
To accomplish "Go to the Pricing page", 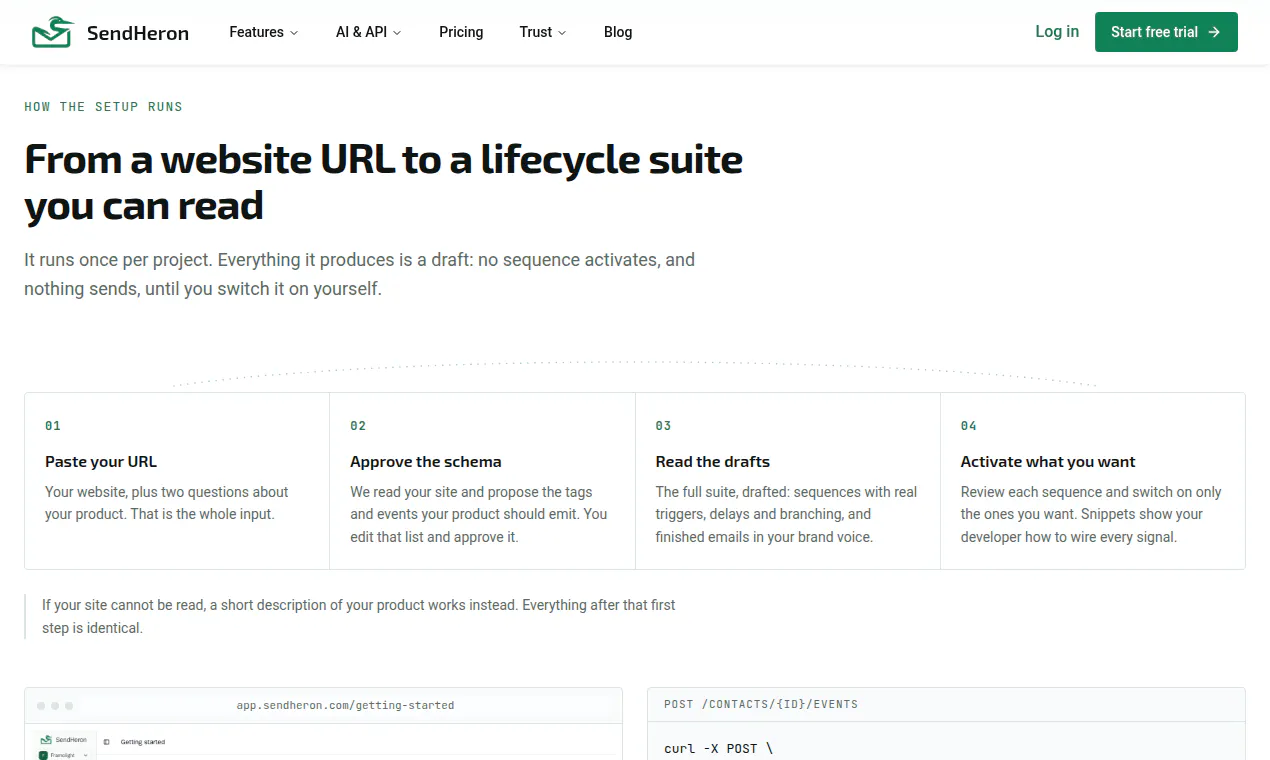I will [461, 32].
